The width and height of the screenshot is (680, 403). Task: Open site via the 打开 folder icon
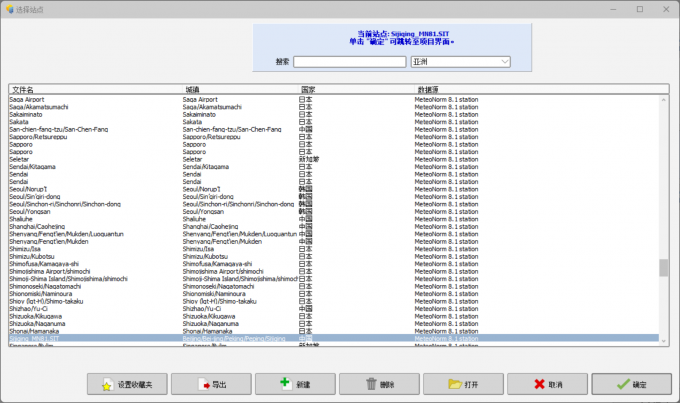pos(455,384)
